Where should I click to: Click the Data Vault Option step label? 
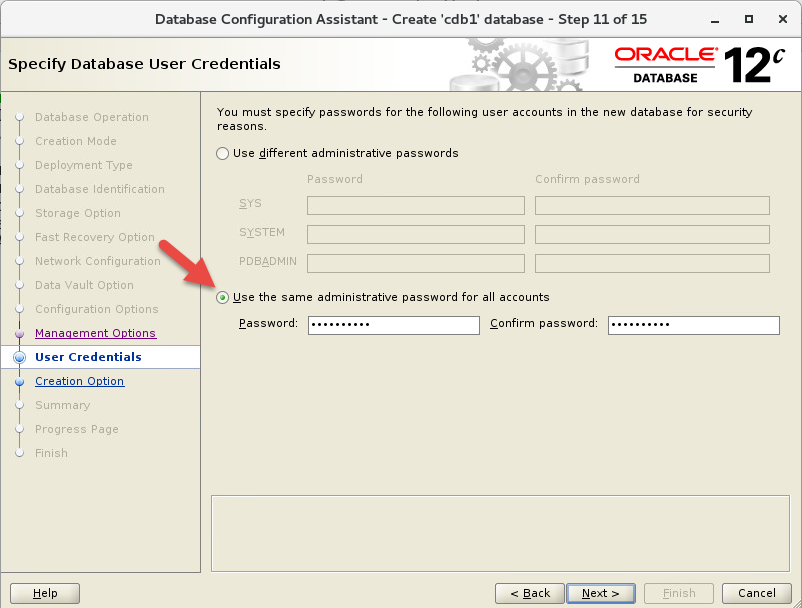[x=84, y=285]
